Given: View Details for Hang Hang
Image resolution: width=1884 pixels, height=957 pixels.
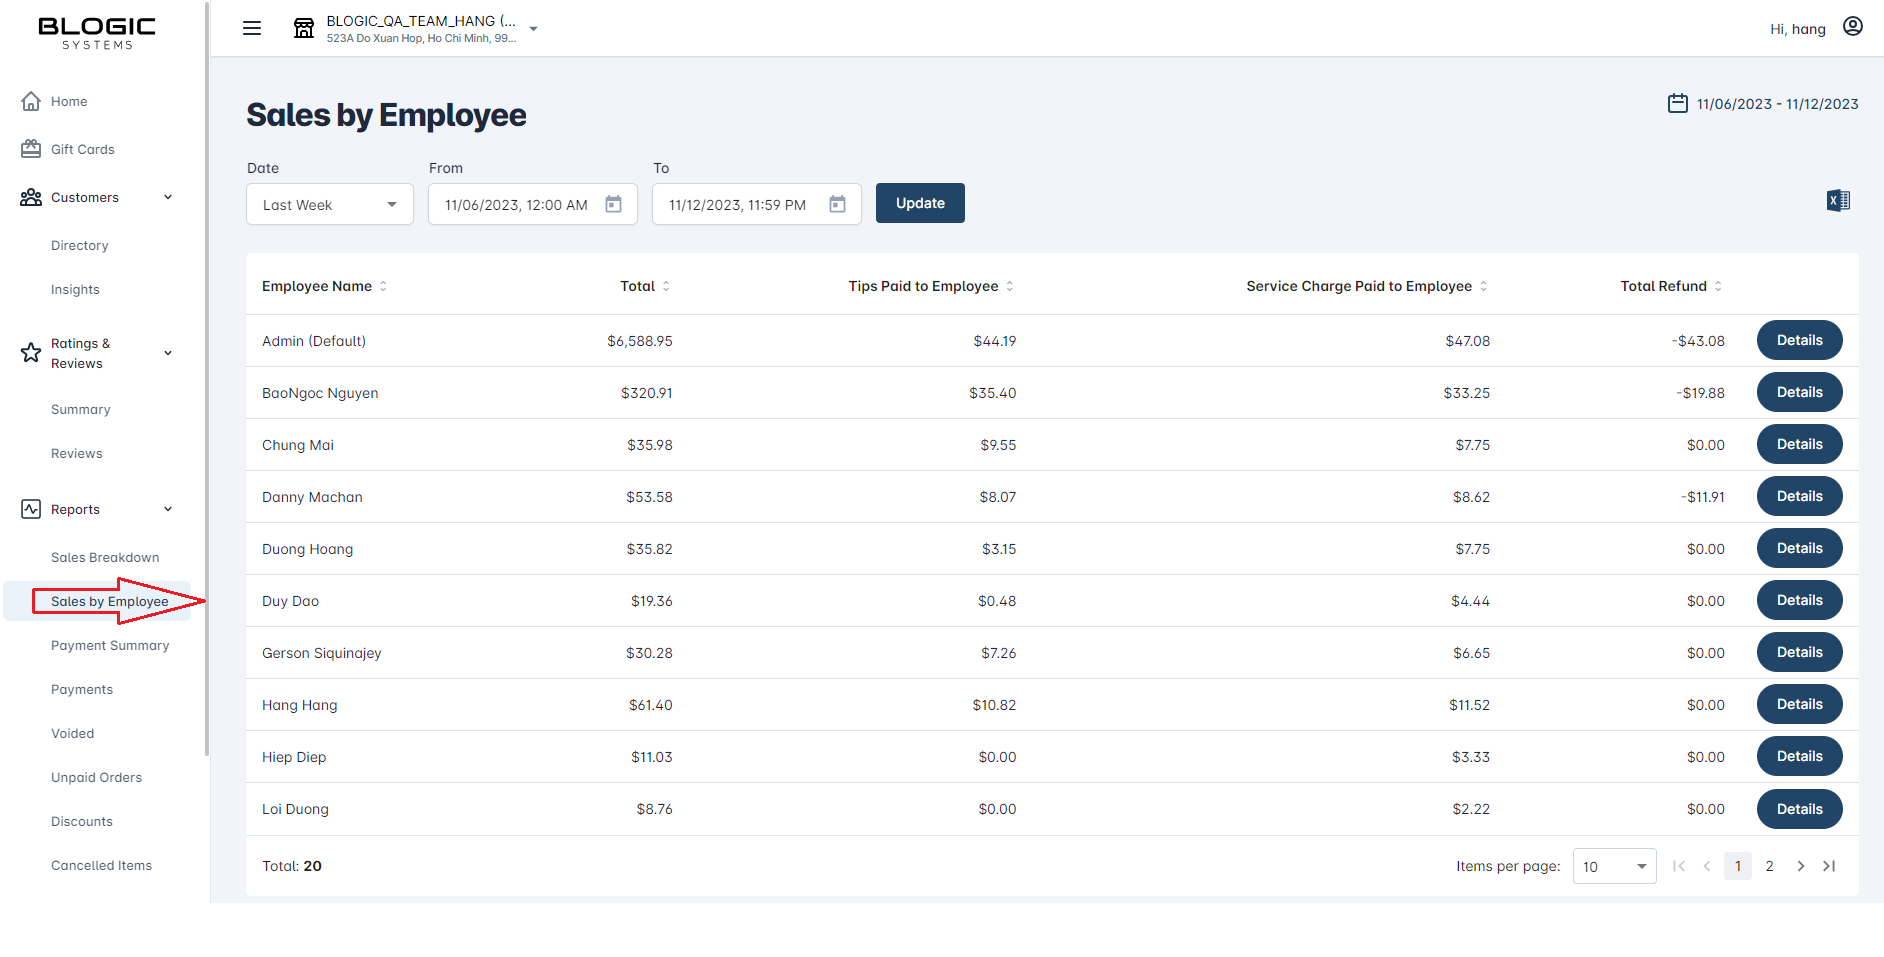Looking at the screenshot, I should click(1799, 704).
